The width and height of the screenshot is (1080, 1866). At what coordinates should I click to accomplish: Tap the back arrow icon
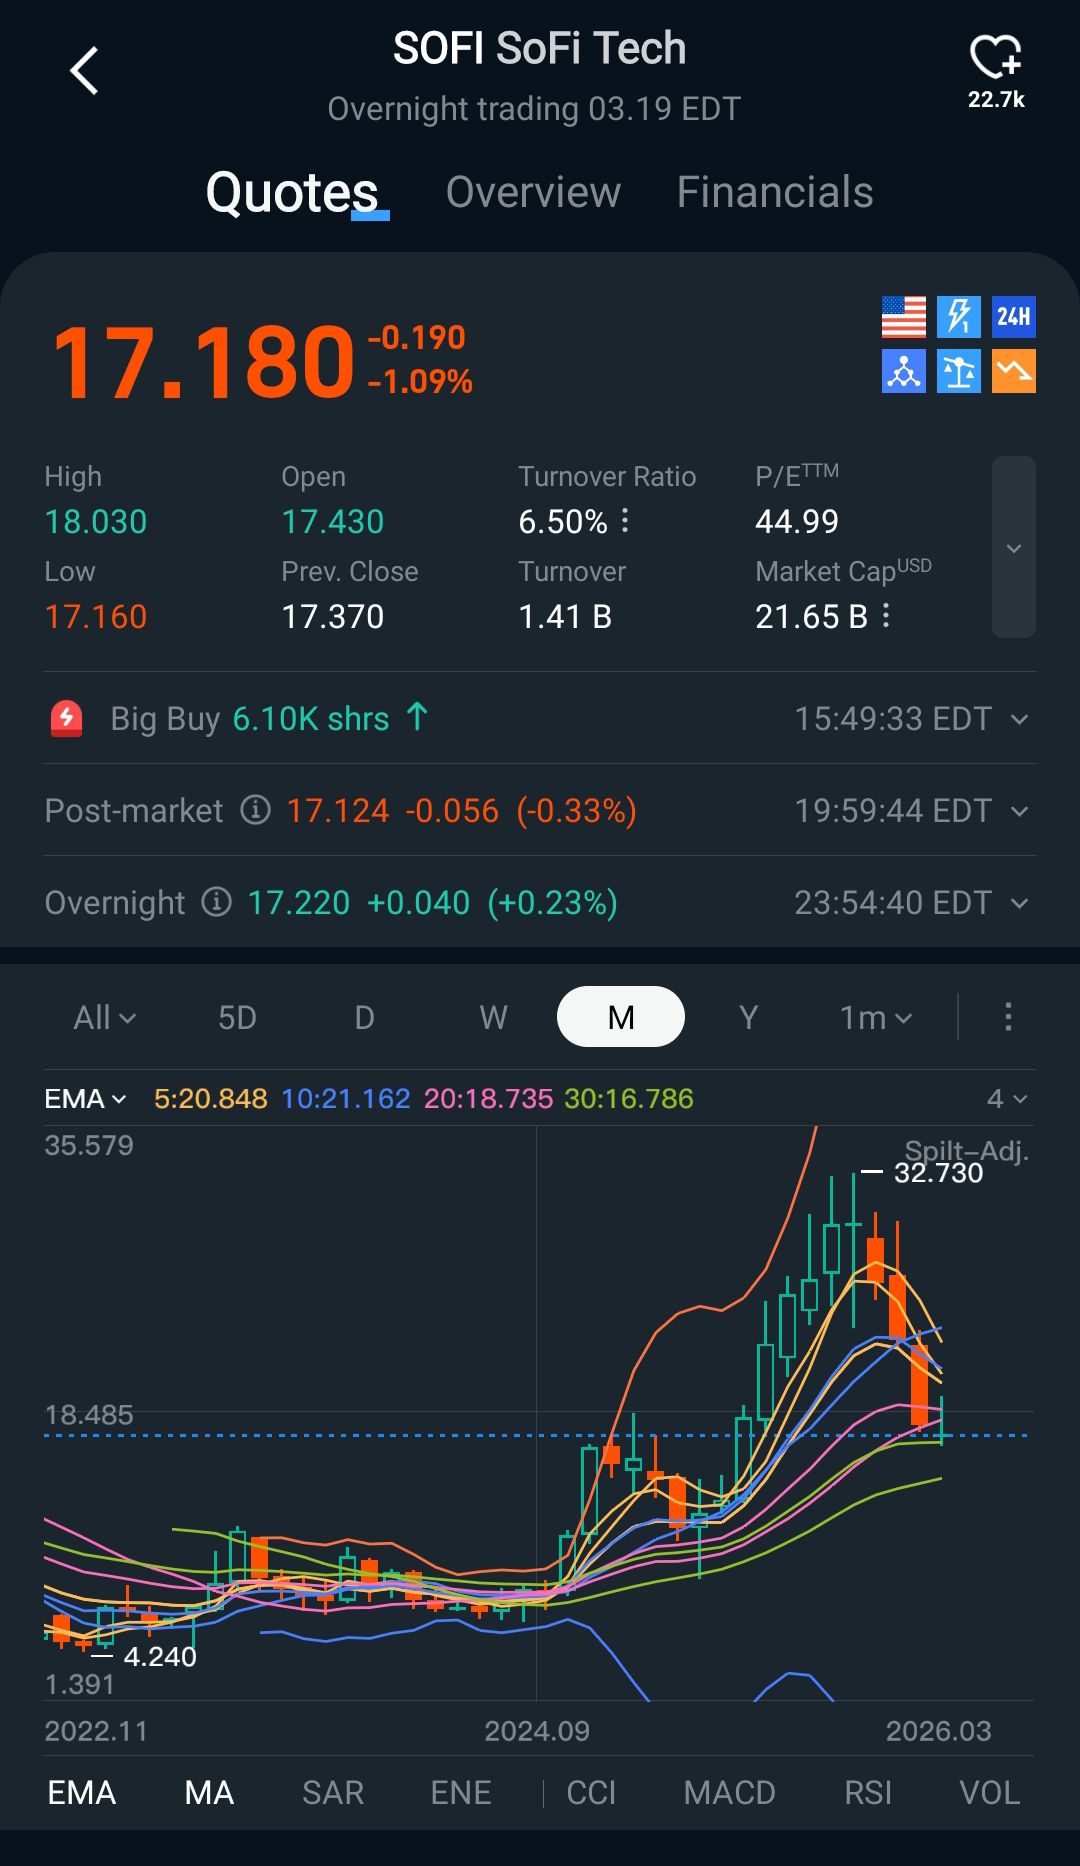(x=85, y=71)
